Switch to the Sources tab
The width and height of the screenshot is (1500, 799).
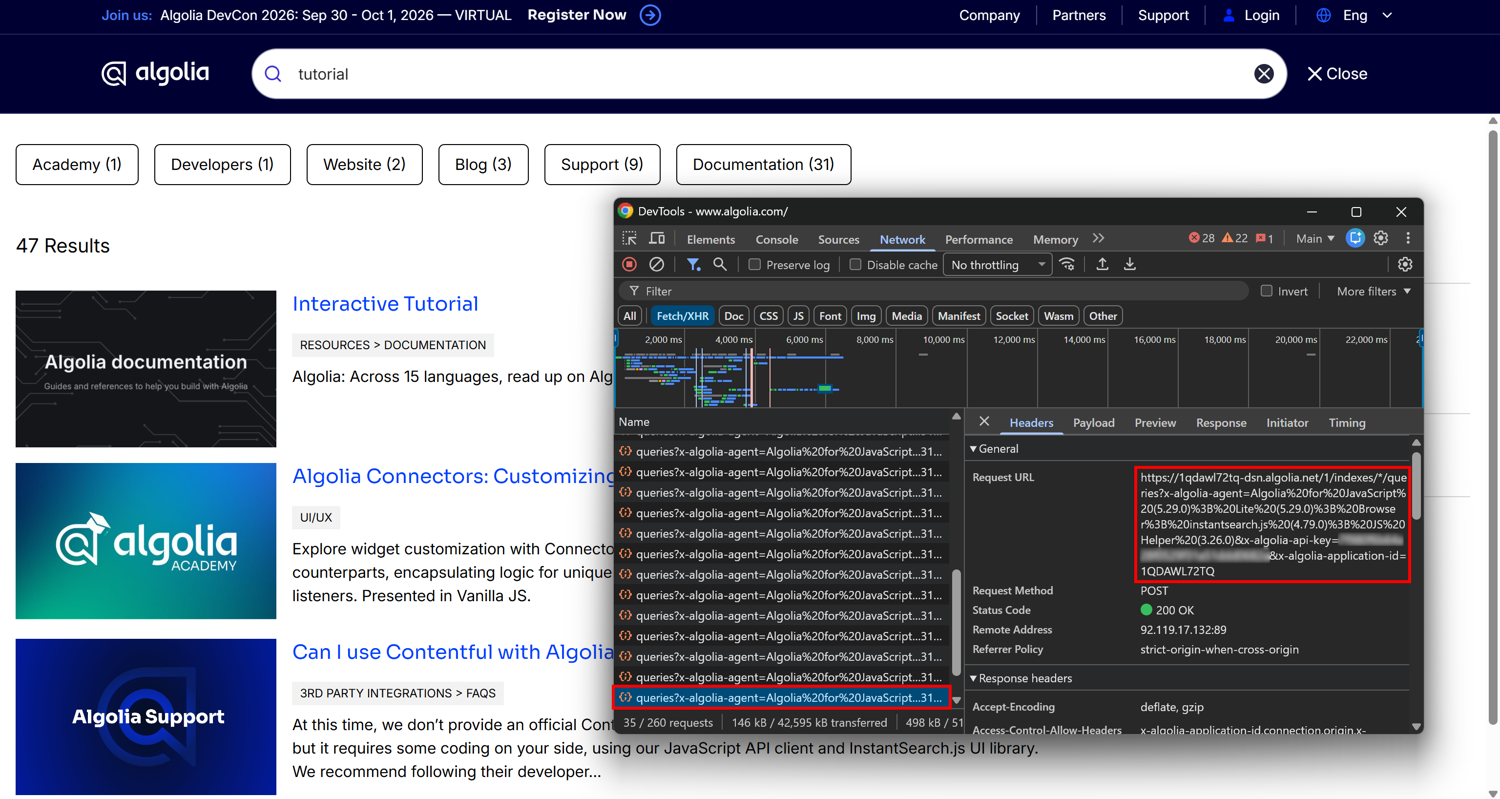tap(839, 239)
